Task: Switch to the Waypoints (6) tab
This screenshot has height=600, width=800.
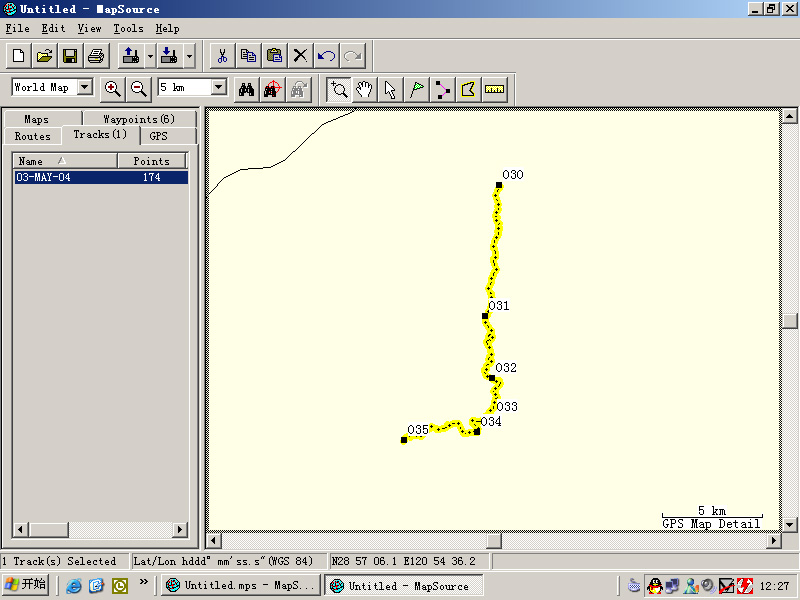Action: click(139, 119)
